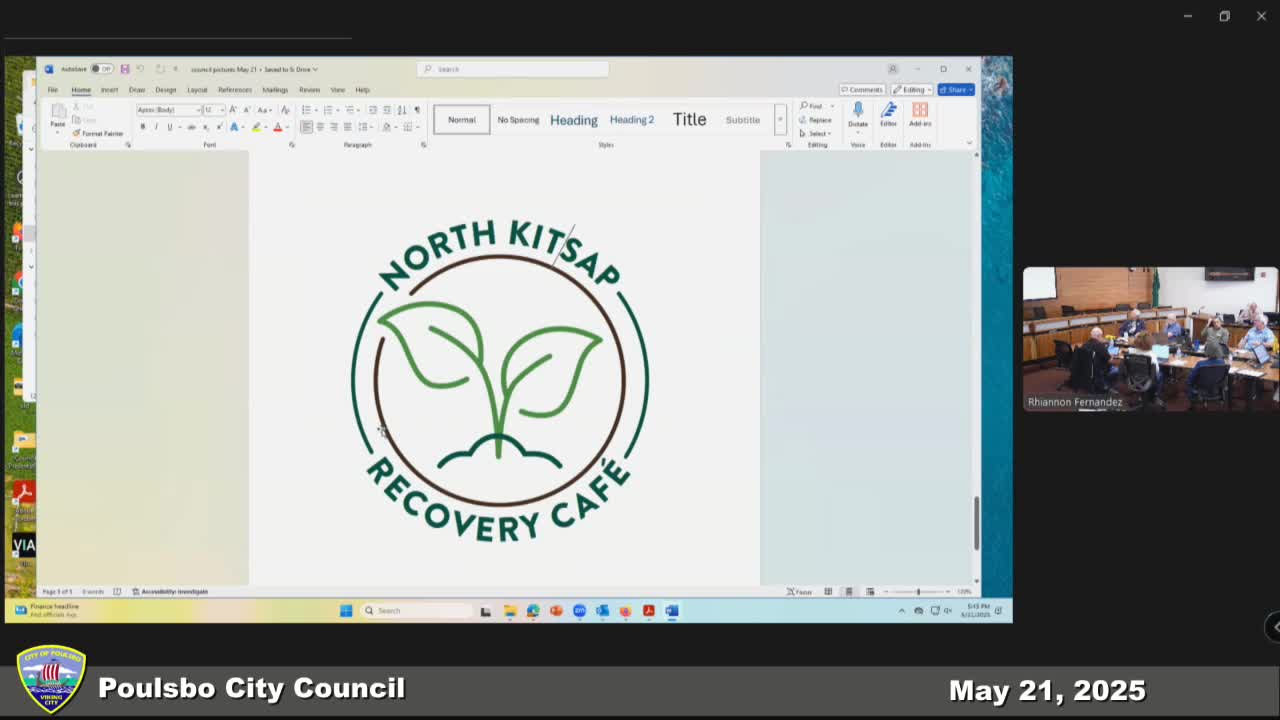Open the File menu
1280x720 pixels.
point(52,90)
